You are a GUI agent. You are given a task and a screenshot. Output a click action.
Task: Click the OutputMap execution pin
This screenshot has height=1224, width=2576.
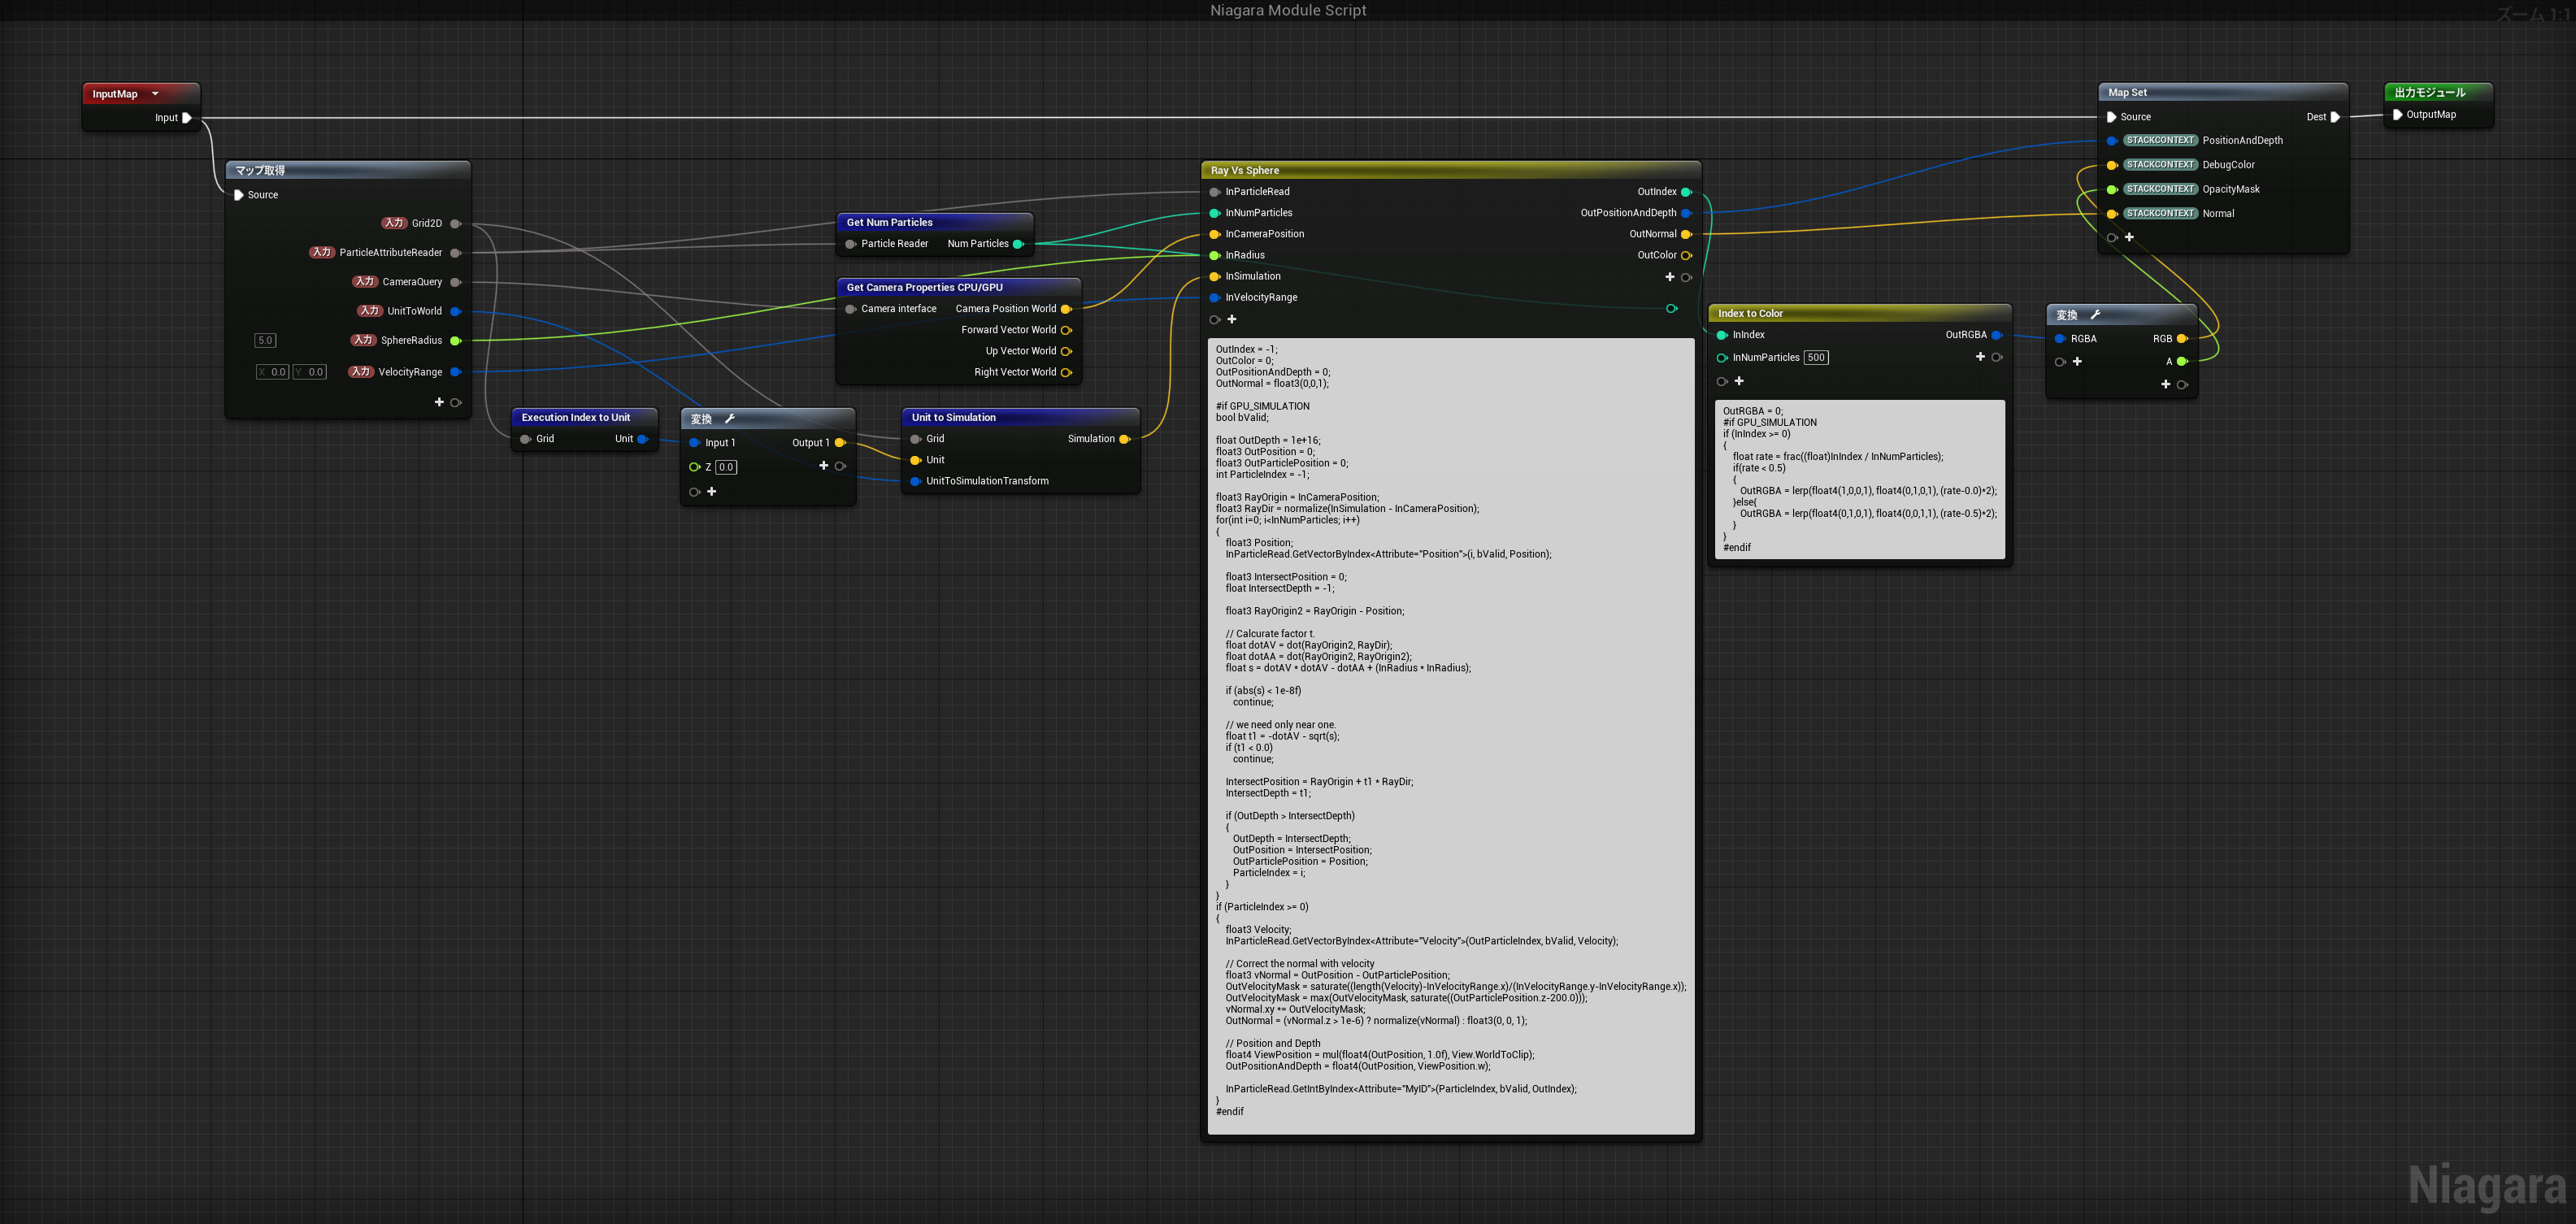(2397, 115)
